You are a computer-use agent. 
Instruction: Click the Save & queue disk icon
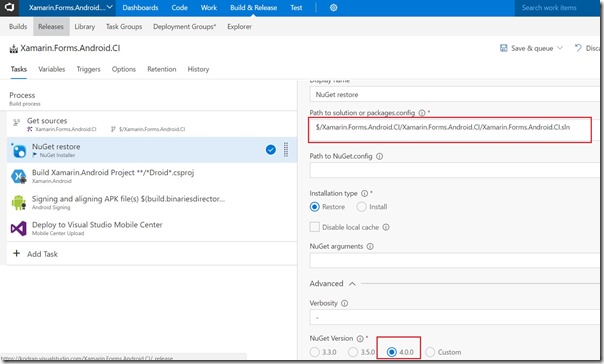(x=503, y=48)
